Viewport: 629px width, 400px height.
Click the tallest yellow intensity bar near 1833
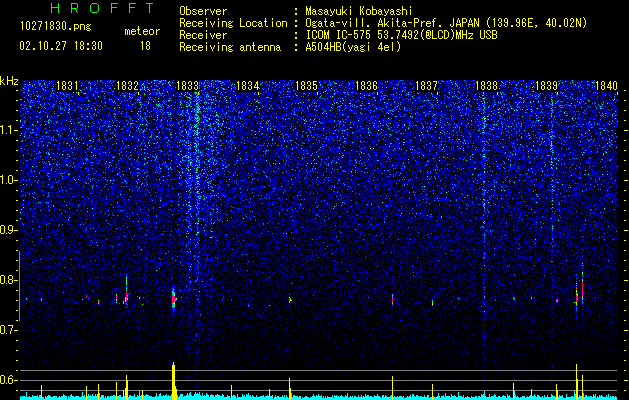174,379
